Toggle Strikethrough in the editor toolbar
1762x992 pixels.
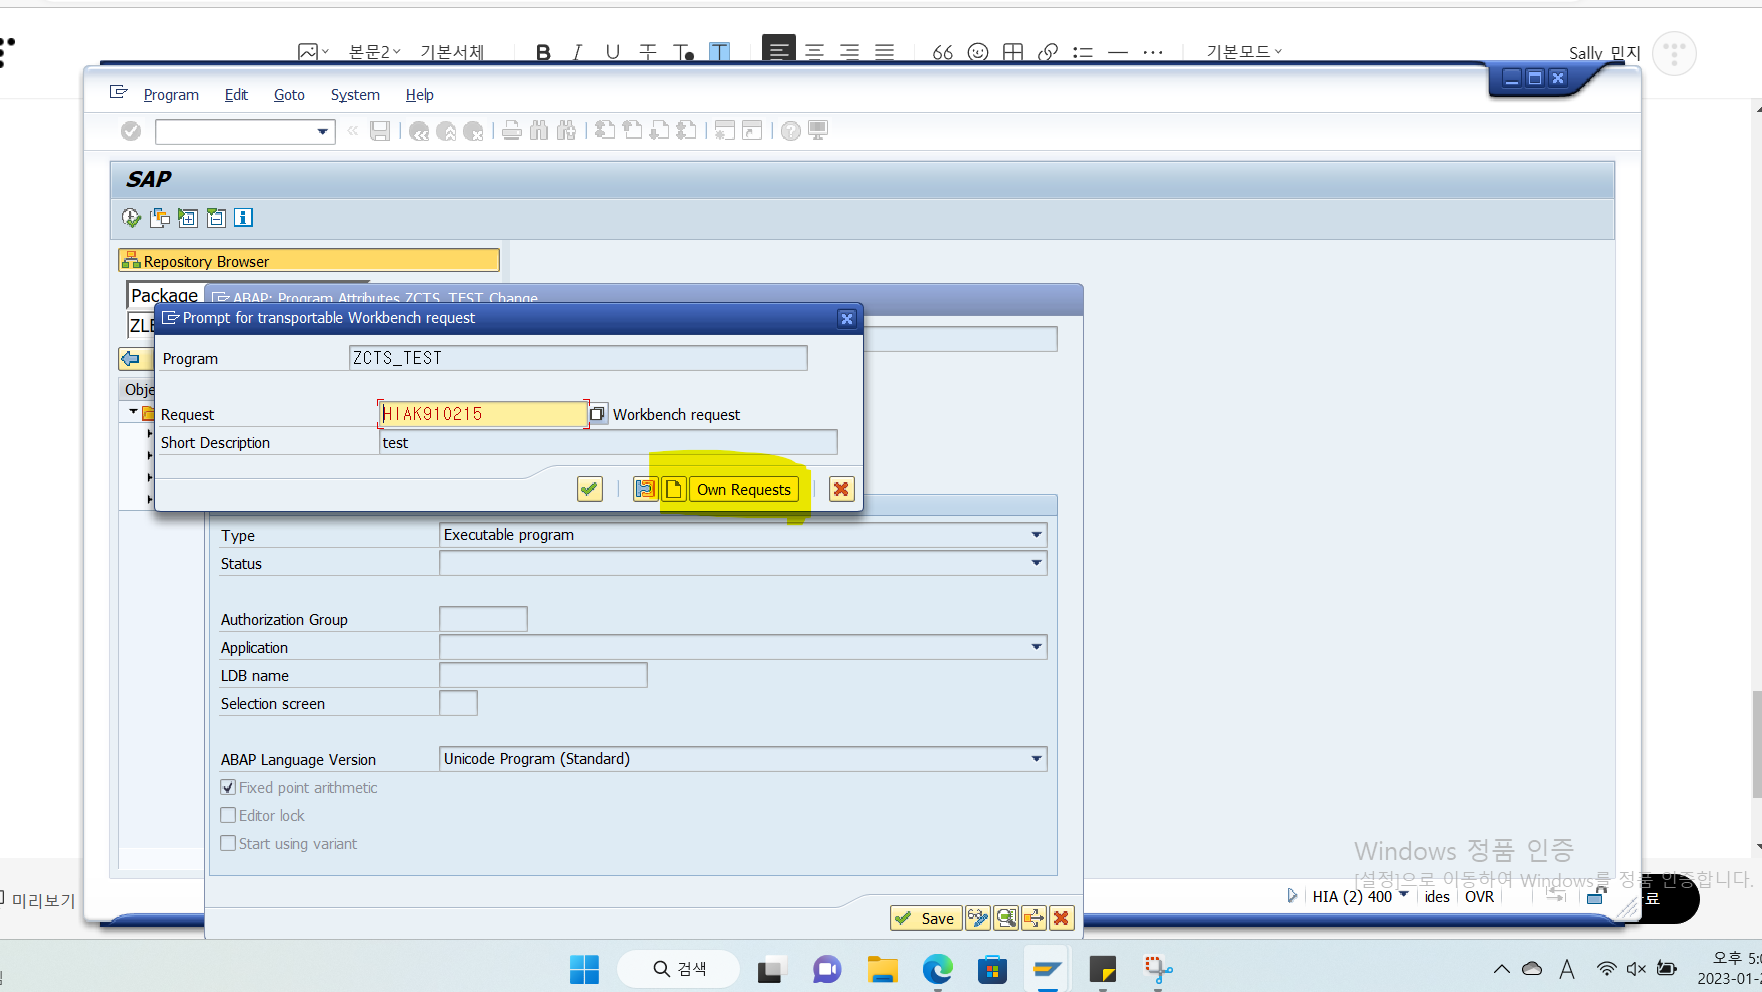648,52
